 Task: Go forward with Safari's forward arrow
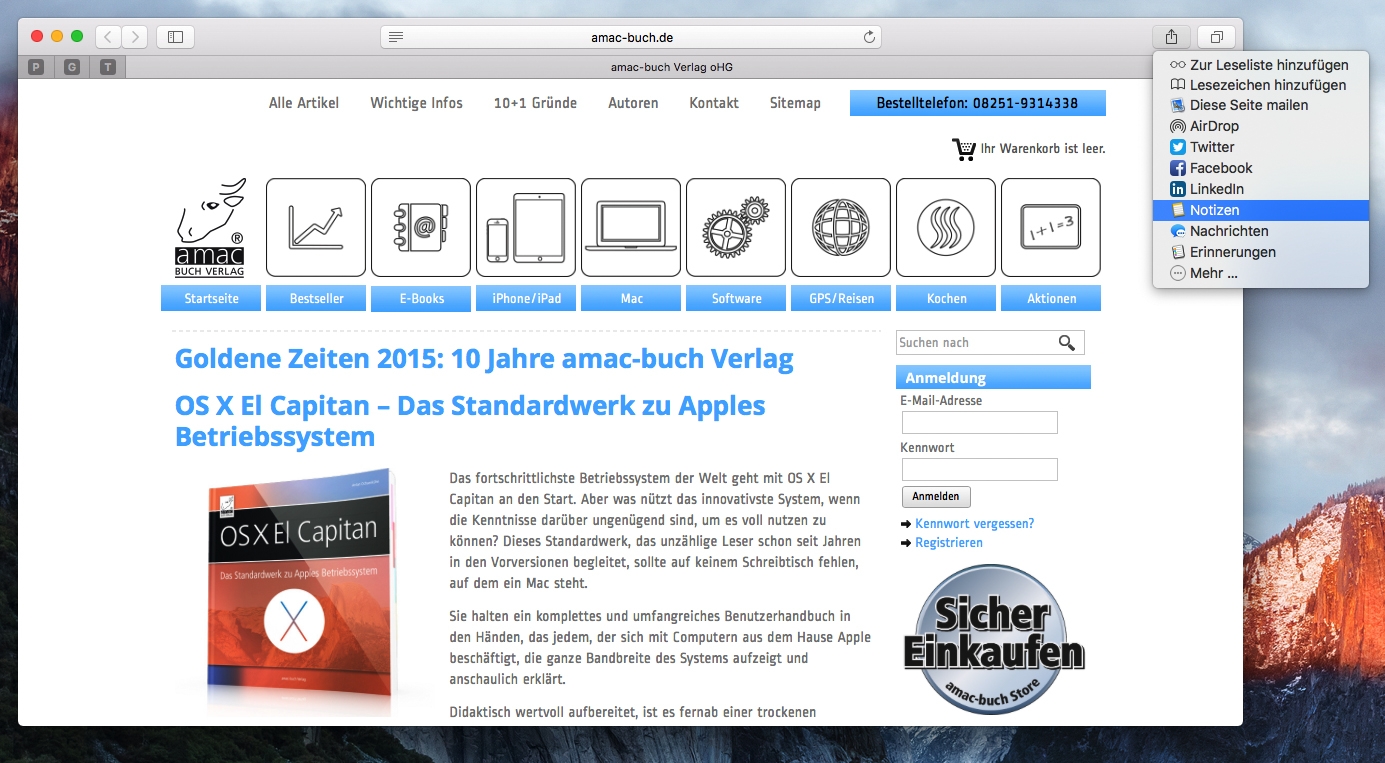[x=135, y=37]
